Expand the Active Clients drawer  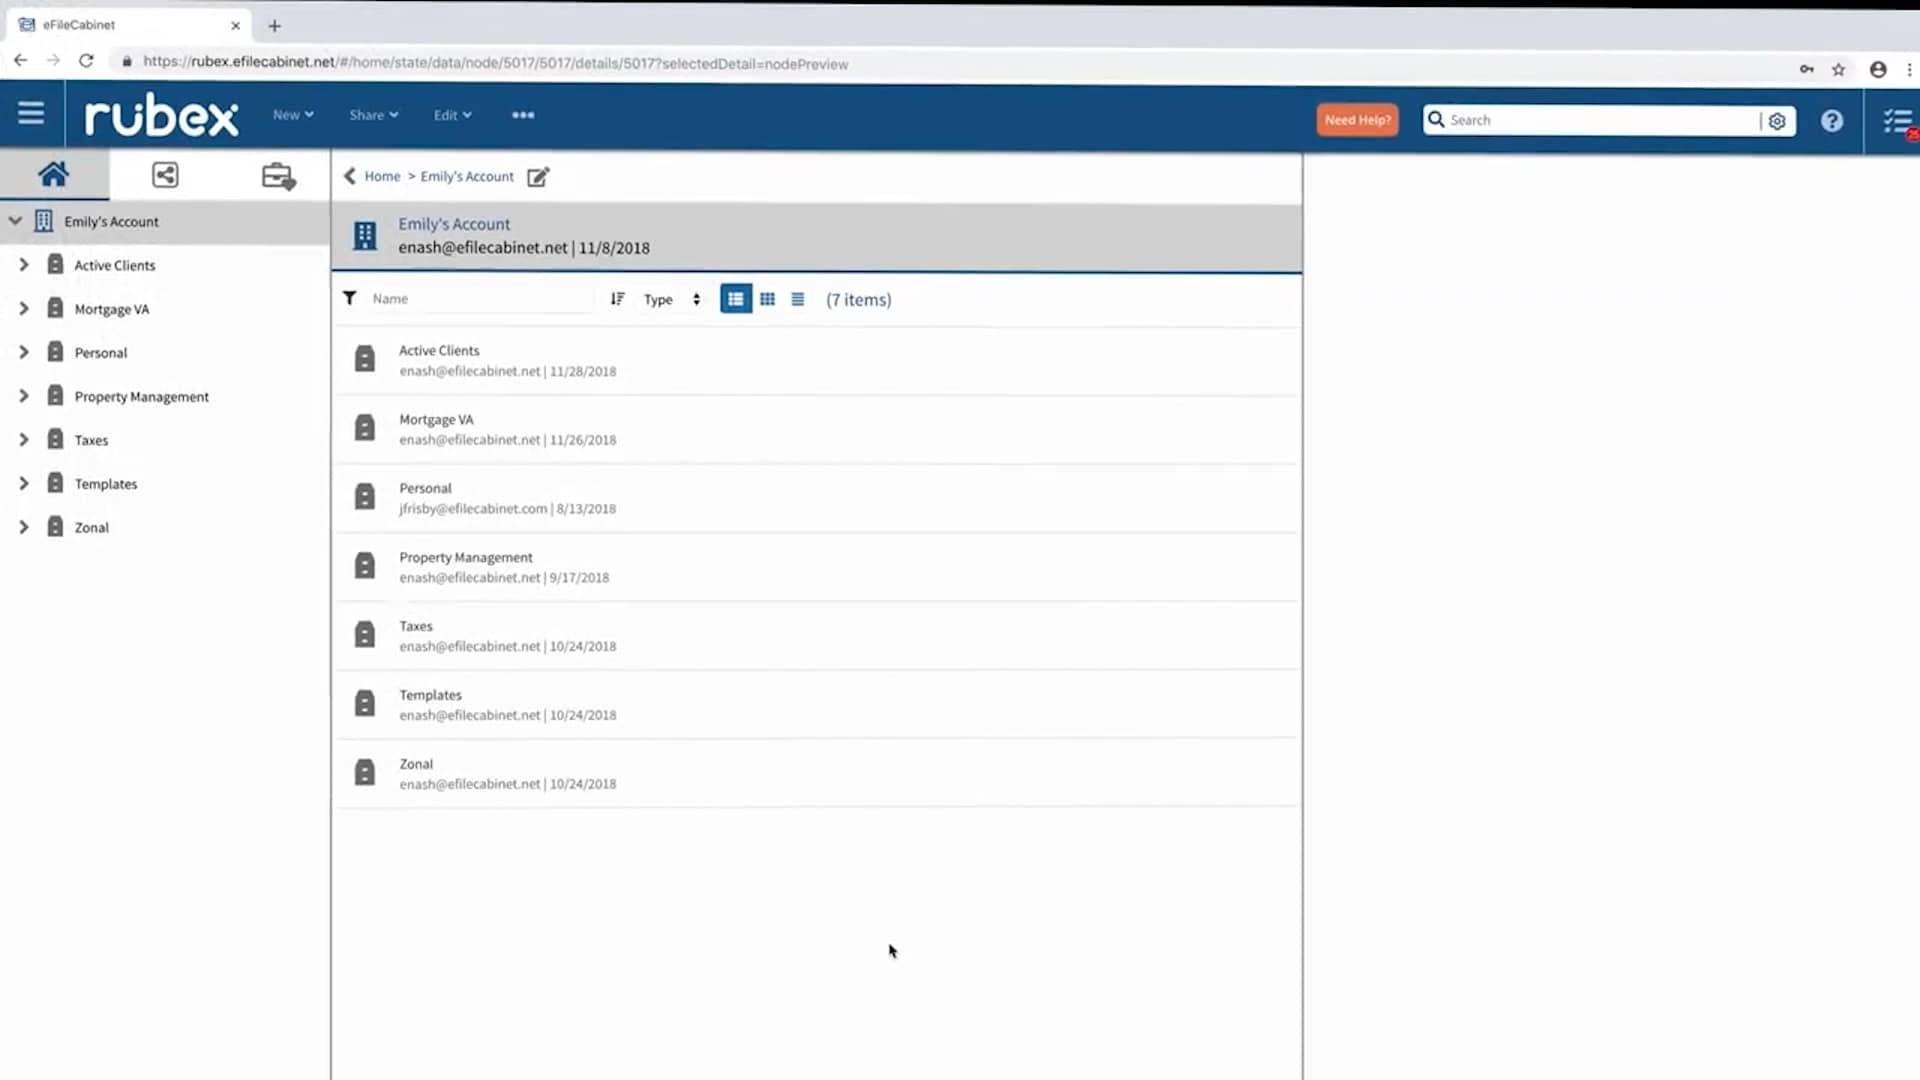(x=24, y=264)
